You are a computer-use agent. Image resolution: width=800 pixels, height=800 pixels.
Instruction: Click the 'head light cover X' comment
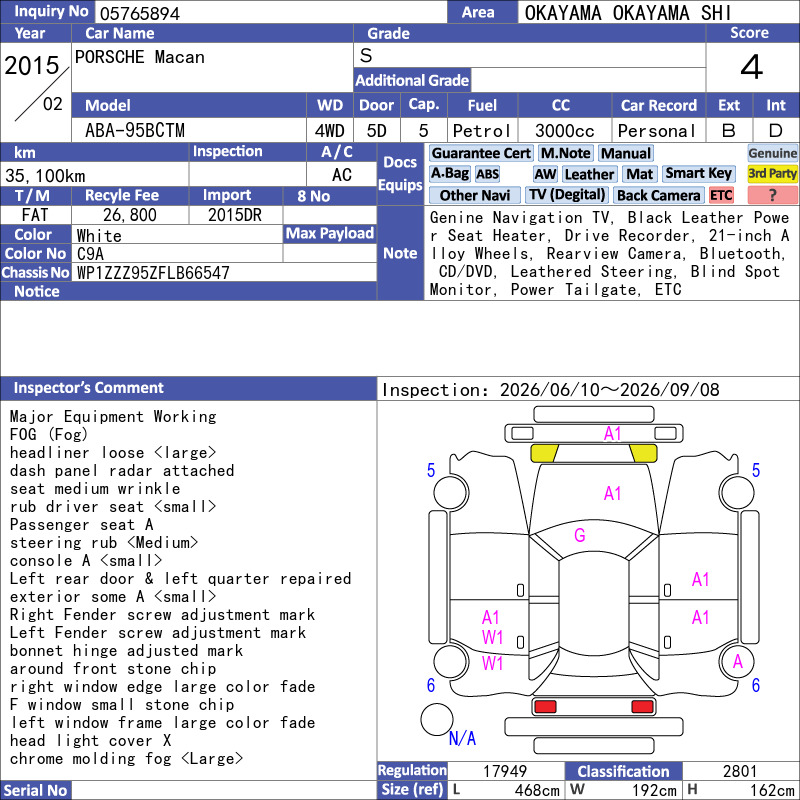coord(90,741)
